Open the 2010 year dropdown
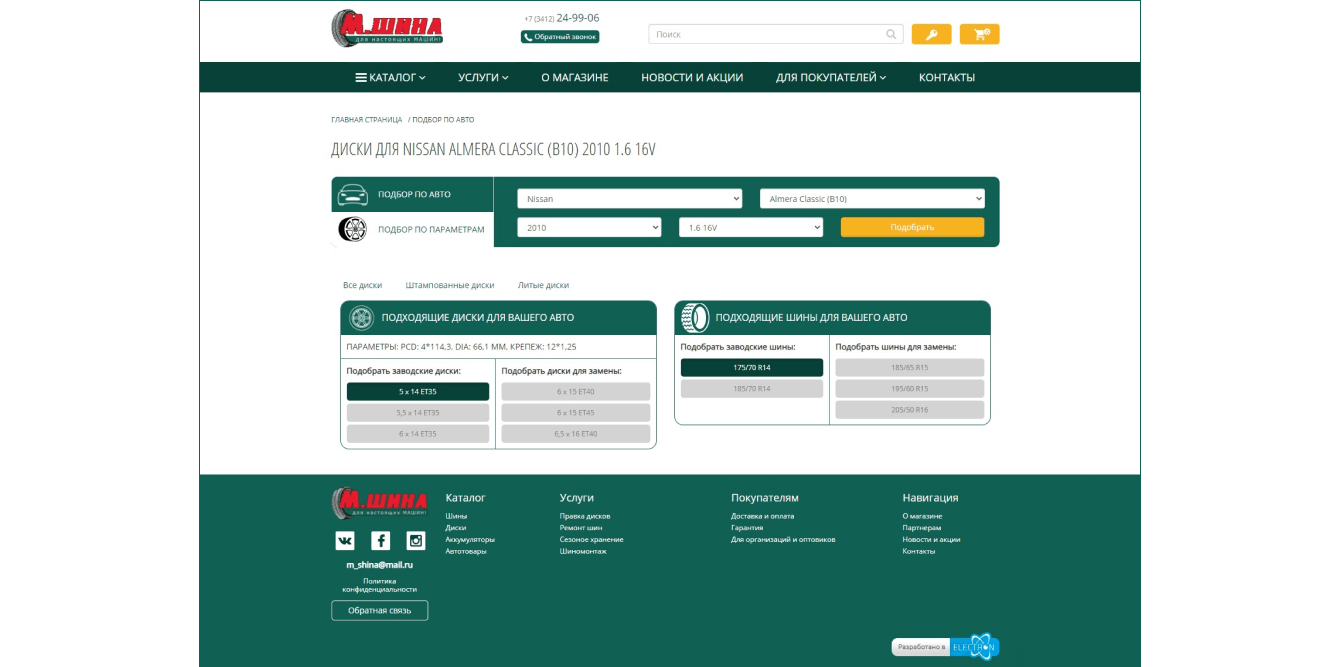The image size is (1340, 667). [590, 228]
